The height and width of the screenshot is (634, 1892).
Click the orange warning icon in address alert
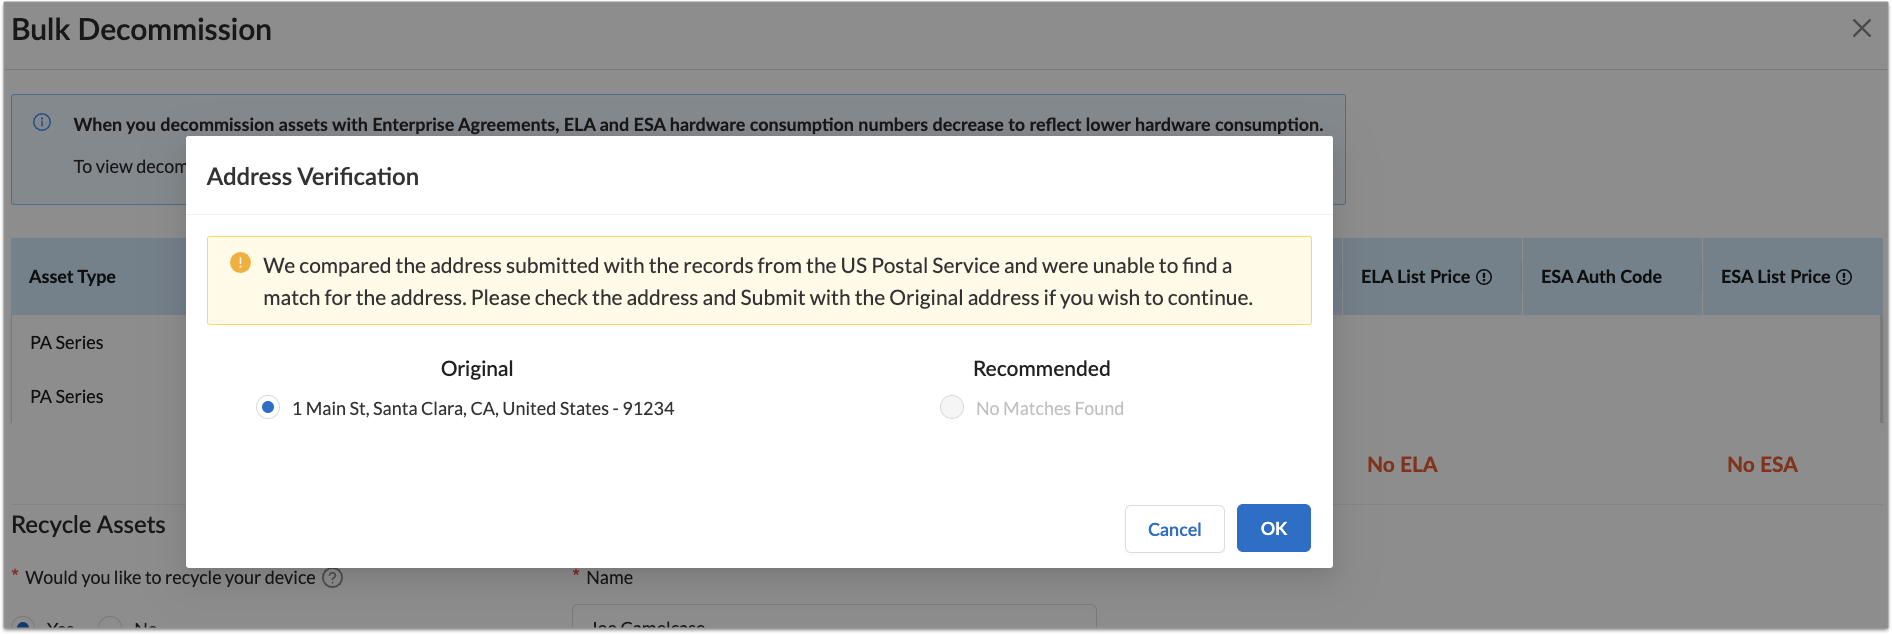pos(240,263)
